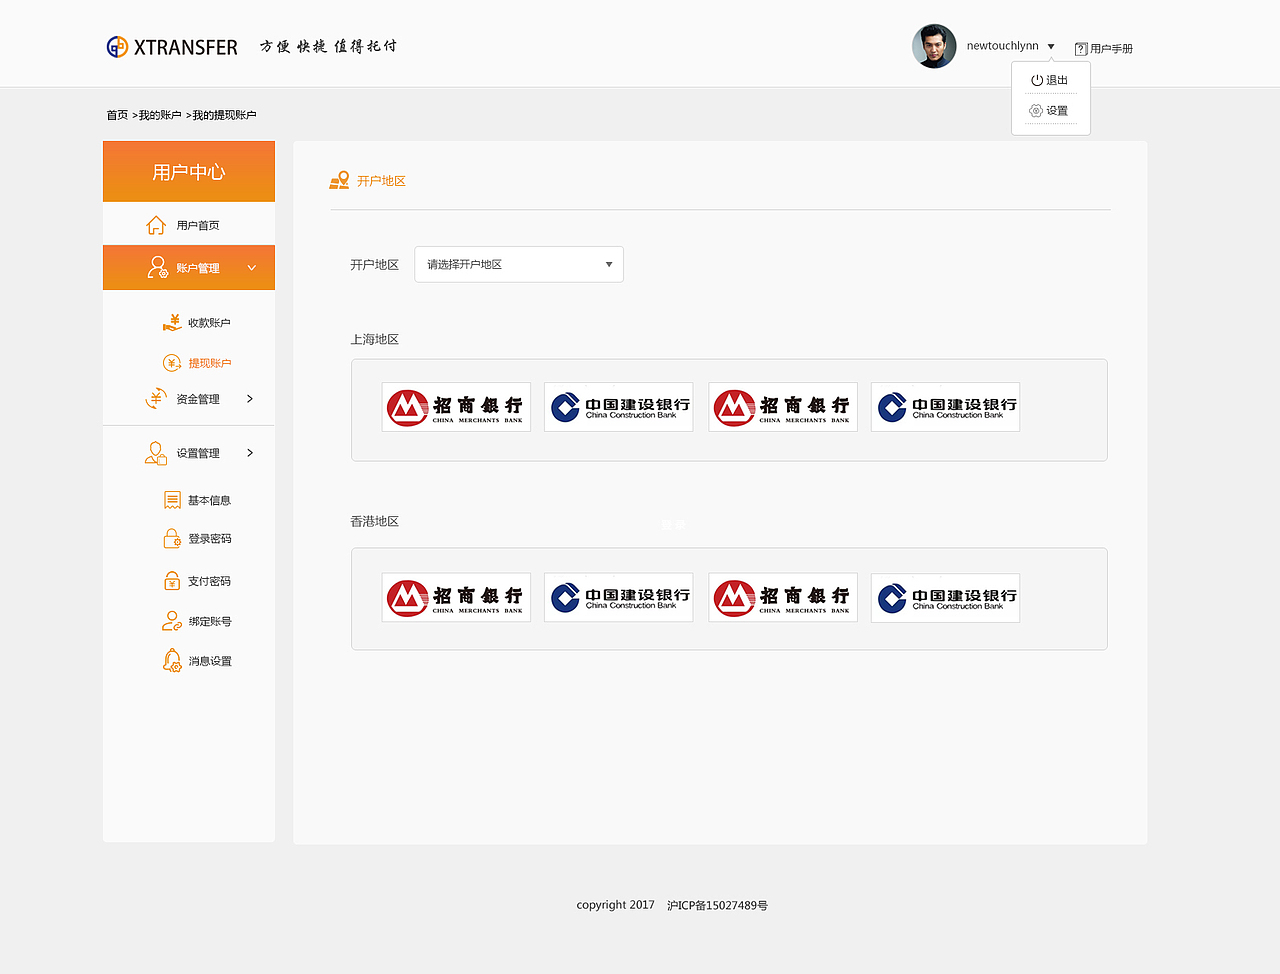1280x974 pixels.
Task: Open the 用户手册 link
Action: click(x=1111, y=49)
